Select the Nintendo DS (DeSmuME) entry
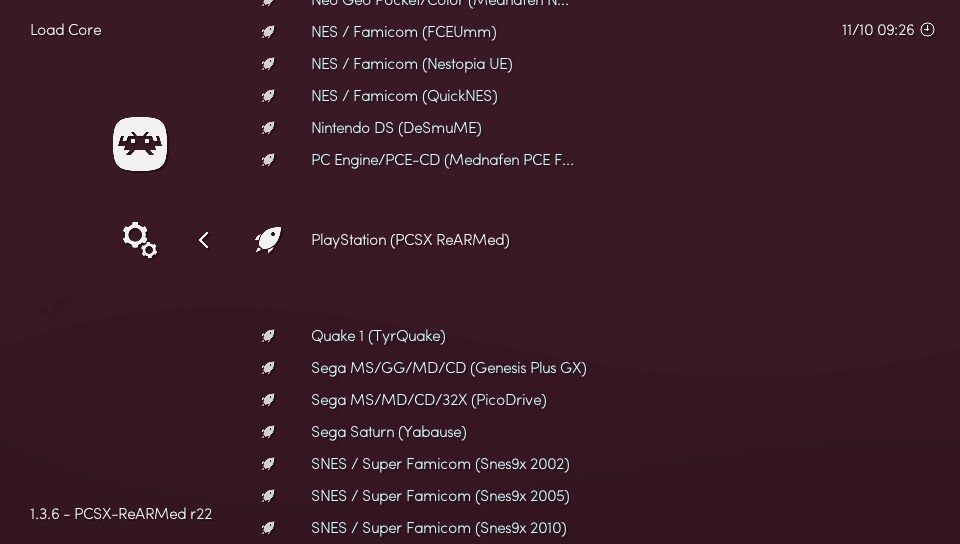The width and height of the screenshot is (960, 544). pyautogui.click(x=396, y=128)
